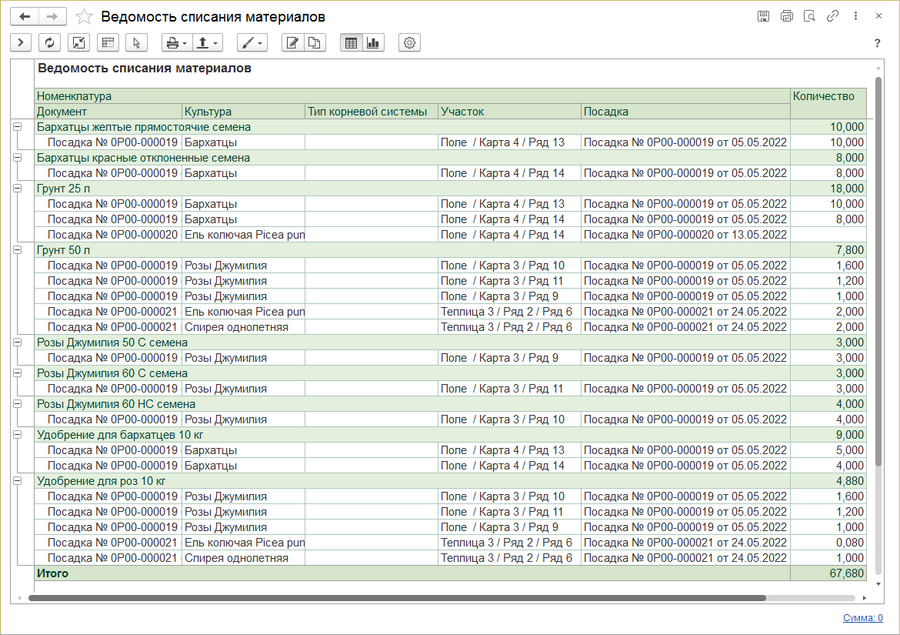Viewport: 900px width, 635px height.
Task: Collapse the Грунт 50 л group
Action: (x=17, y=250)
